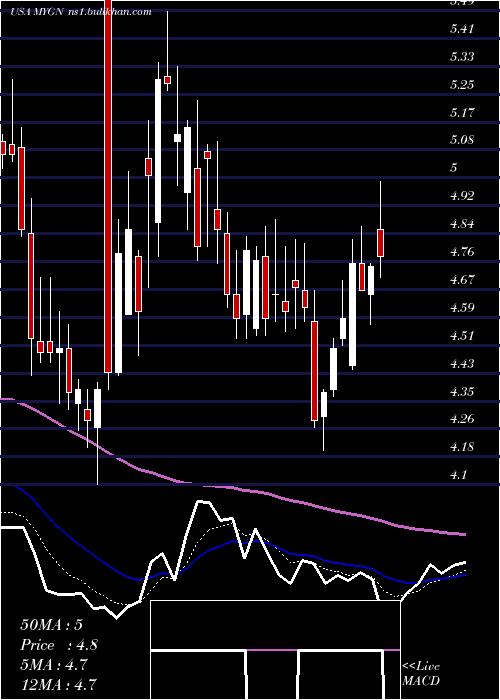Select the 4.1 price axis label

[458, 475]
